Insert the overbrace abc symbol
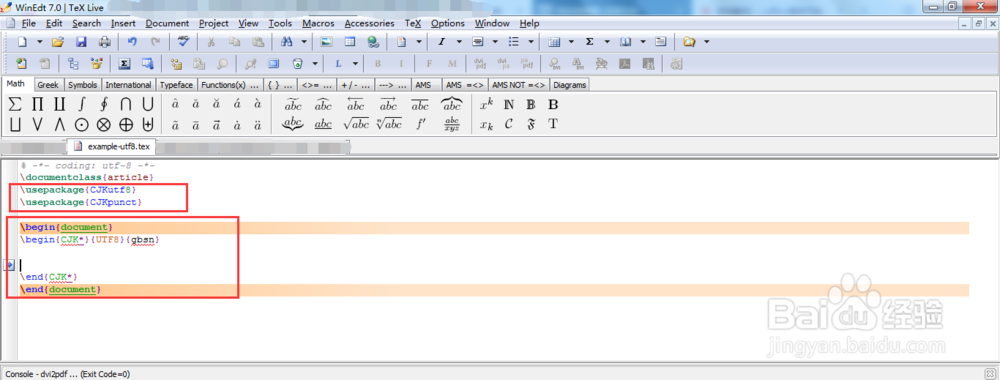Screen dimensions: 1000x380 tap(452, 105)
